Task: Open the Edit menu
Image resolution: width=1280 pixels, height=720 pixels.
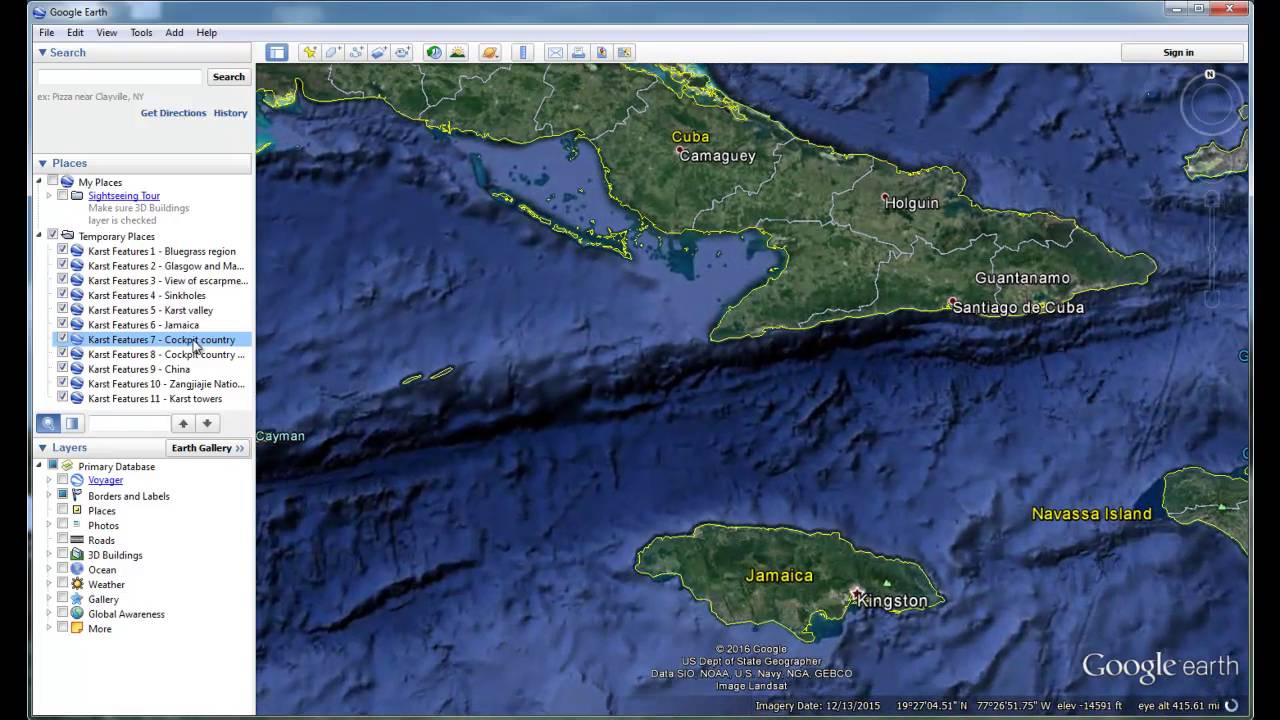Action: click(75, 32)
